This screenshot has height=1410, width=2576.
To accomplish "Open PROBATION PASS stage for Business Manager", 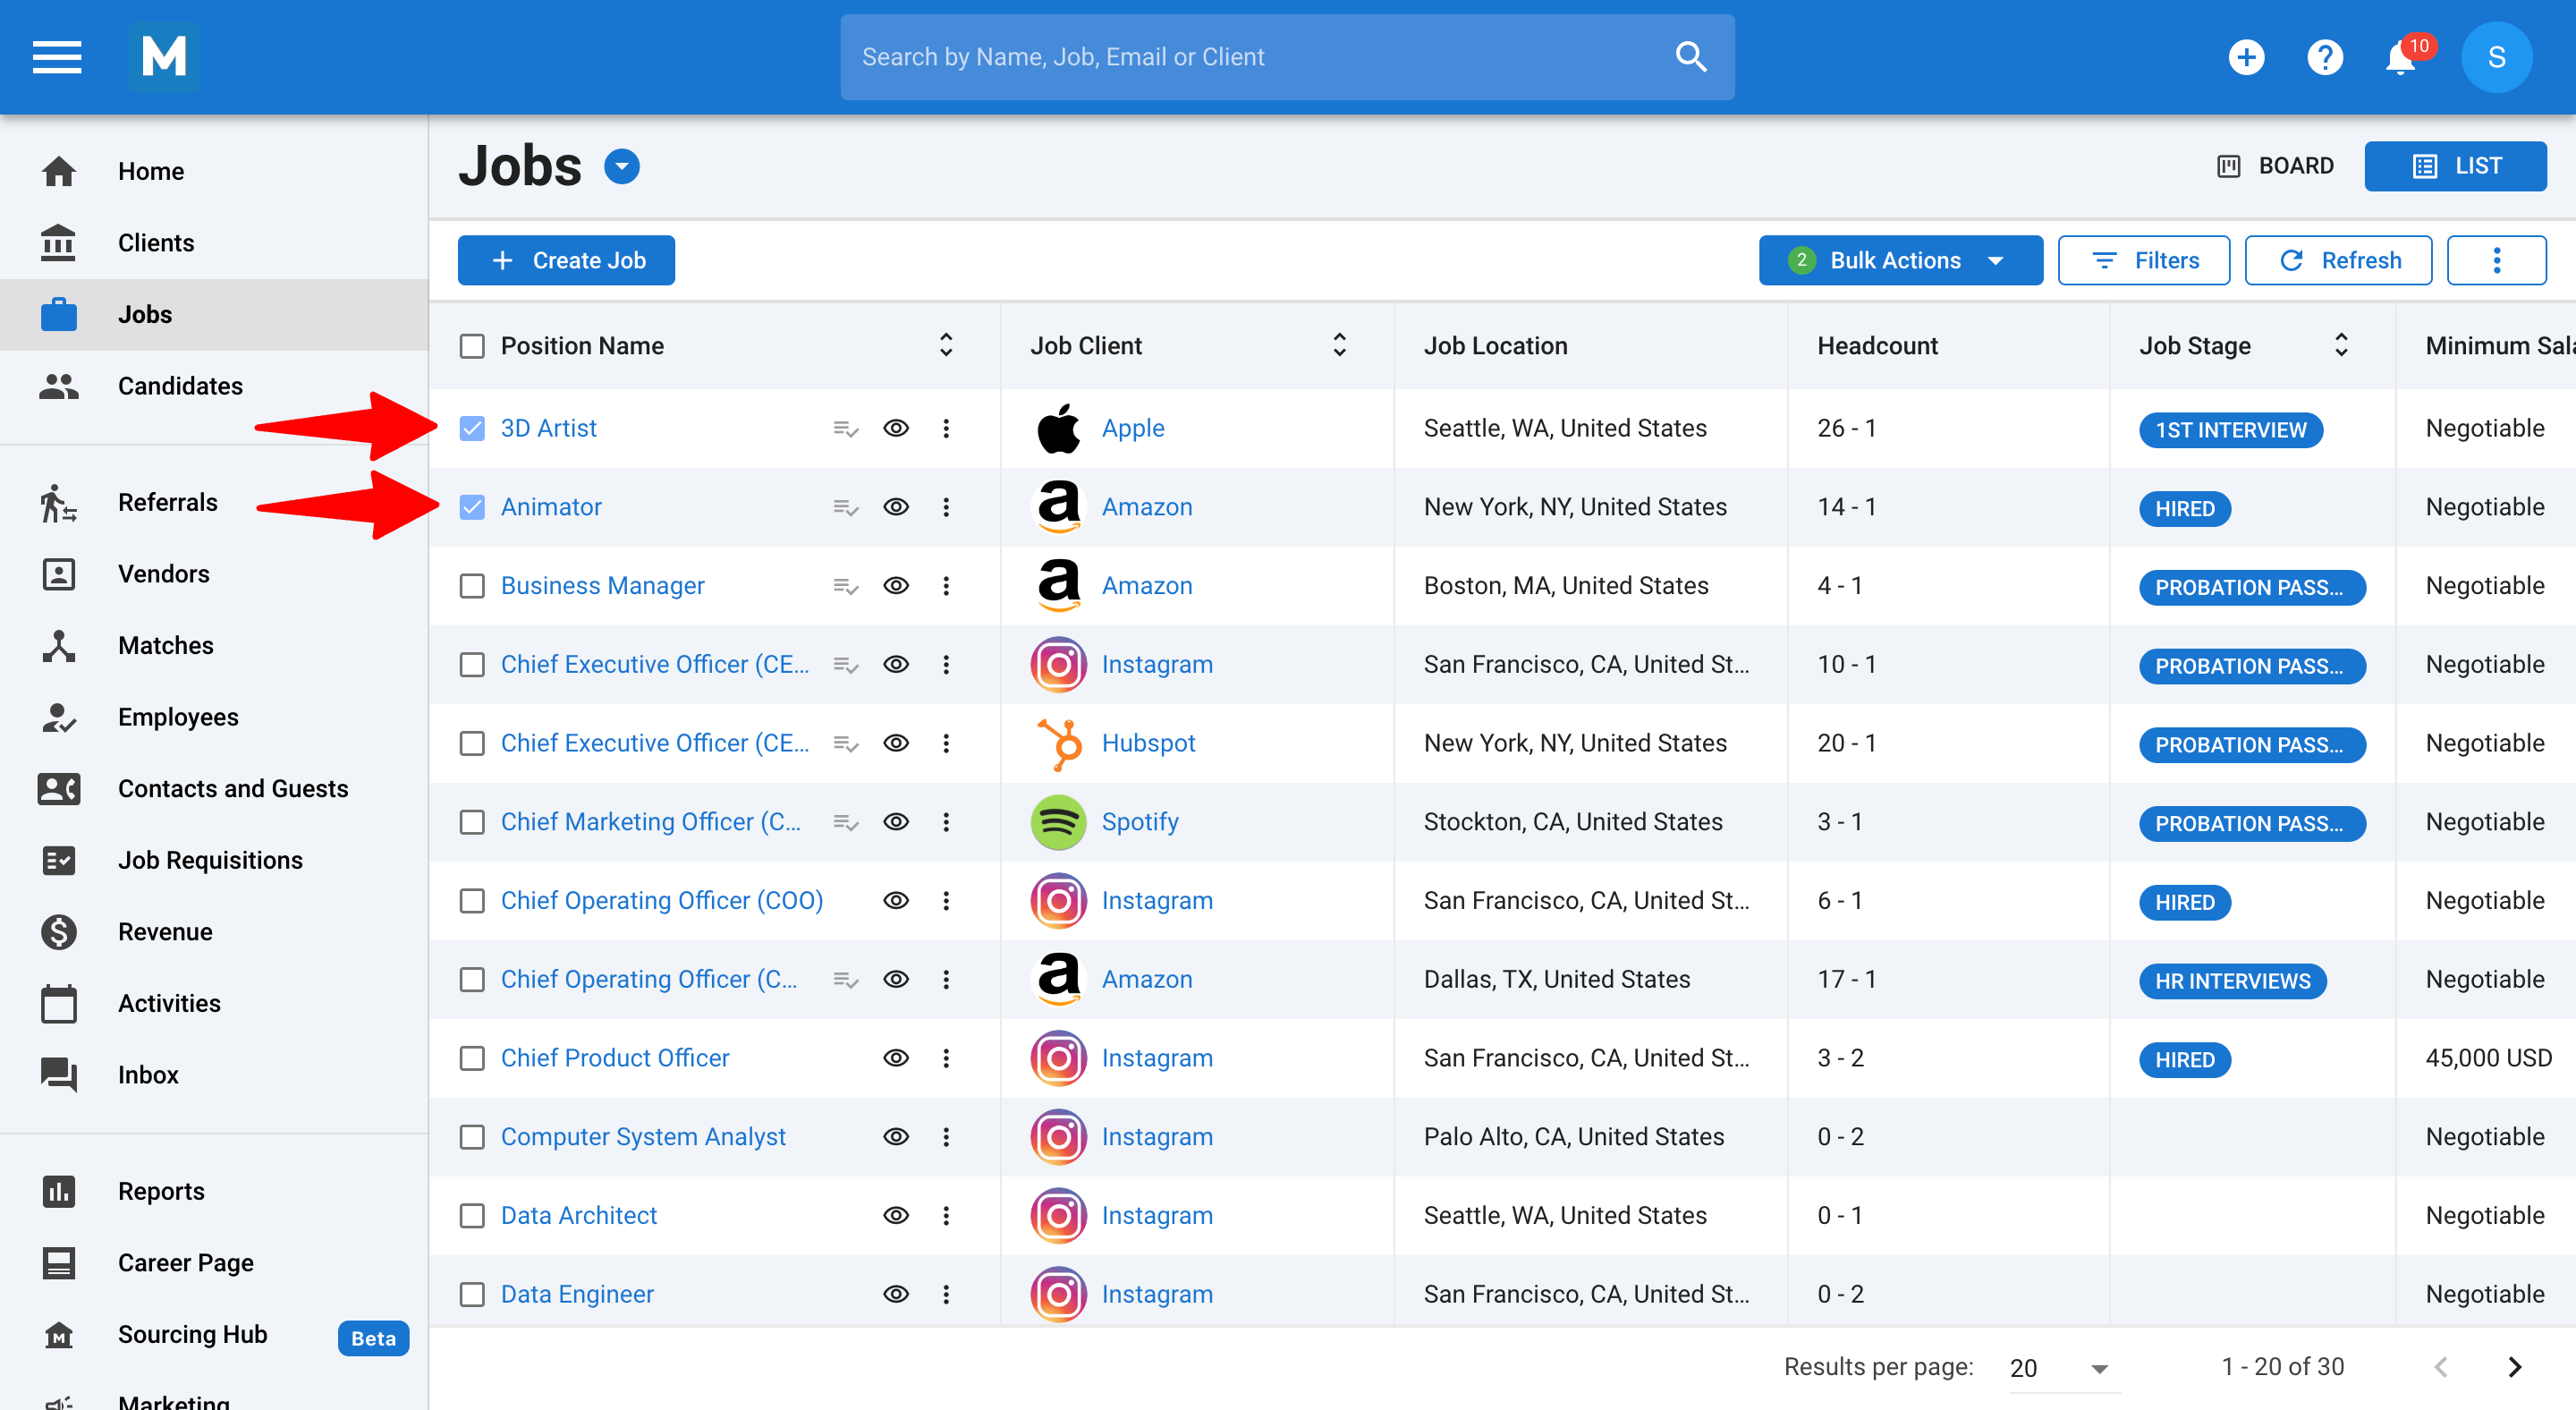I will [2252, 587].
